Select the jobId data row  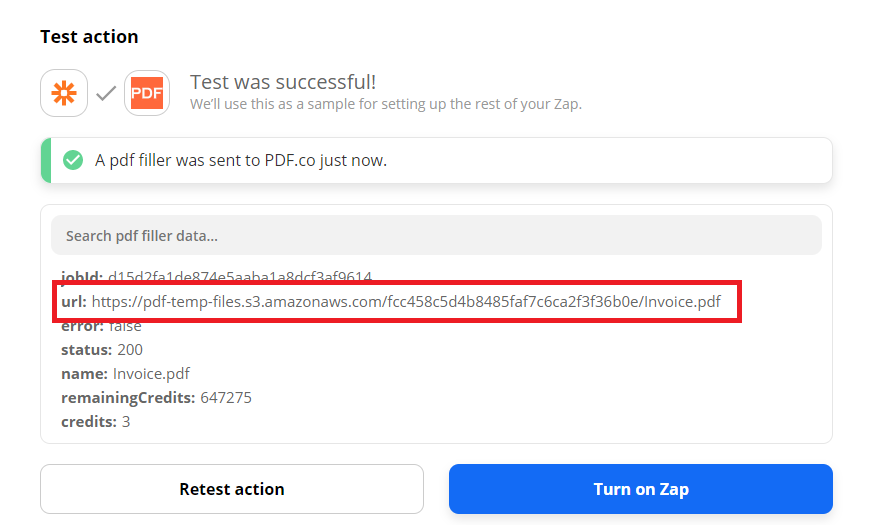[216, 277]
